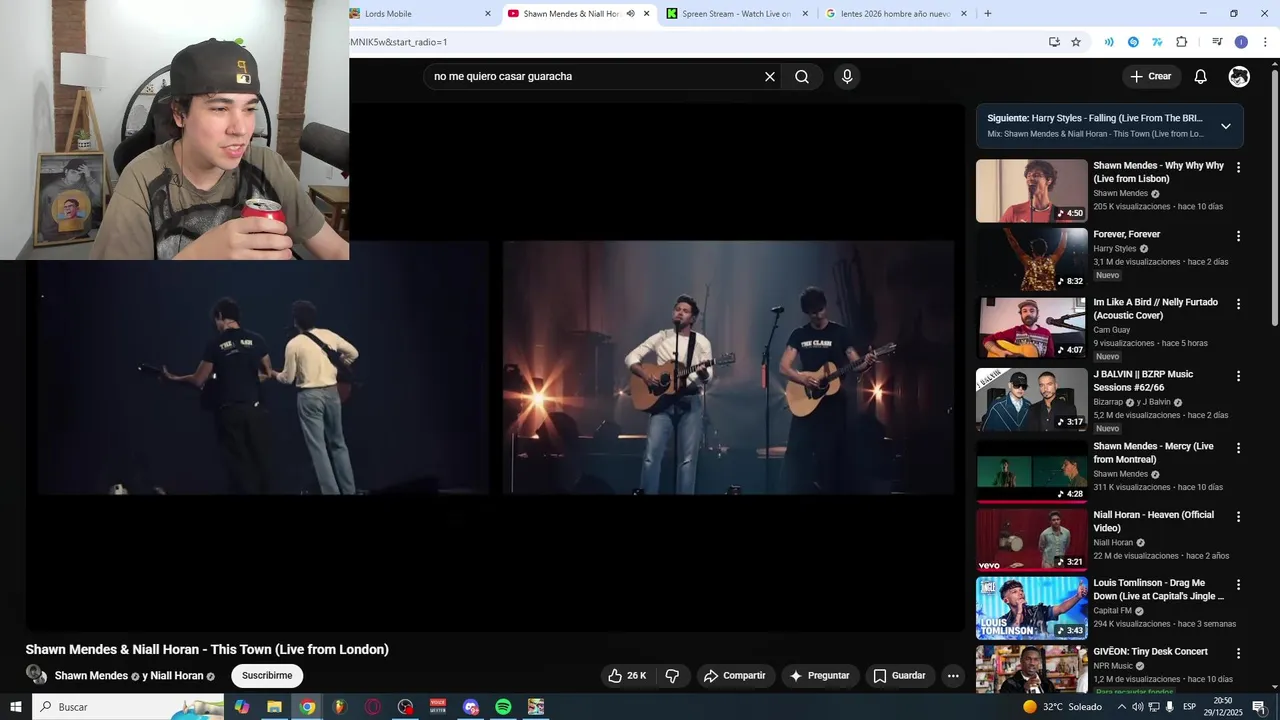Open more actions three-dot menu below video
Viewport: 1280px width, 720px height.
tap(953, 676)
